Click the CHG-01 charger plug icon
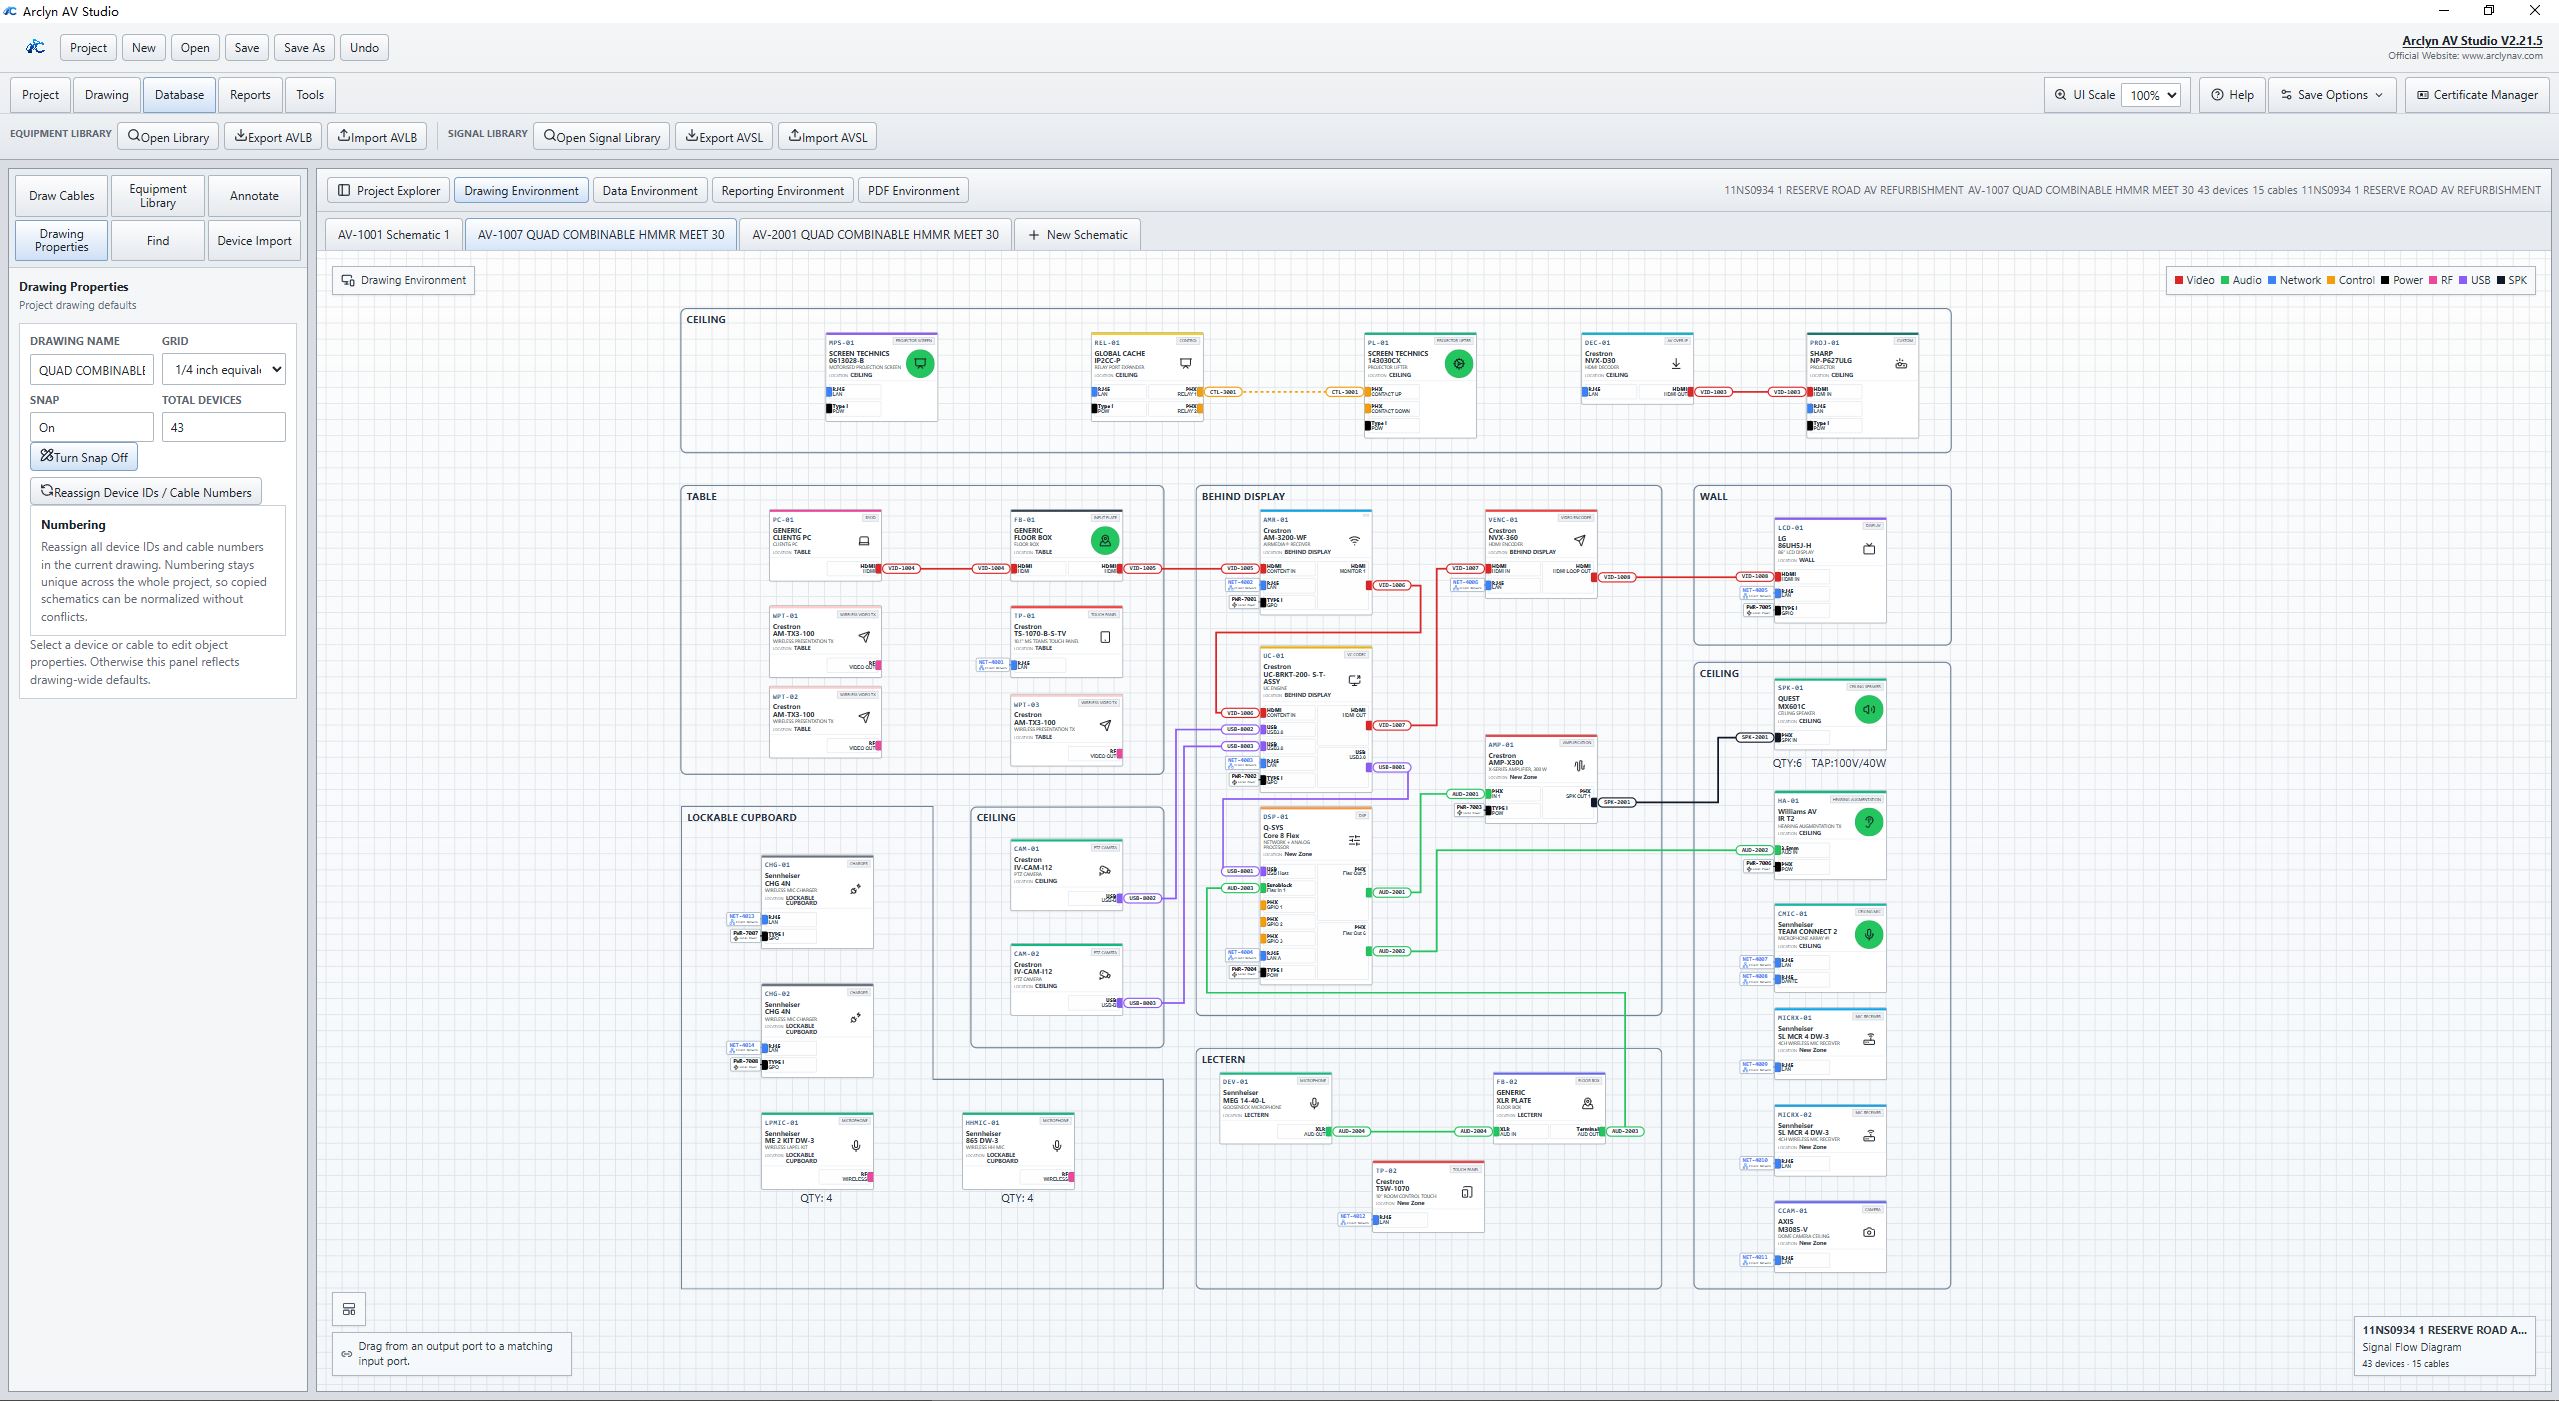Image resolution: width=2559 pixels, height=1401 pixels. click(x=856, y=889)
